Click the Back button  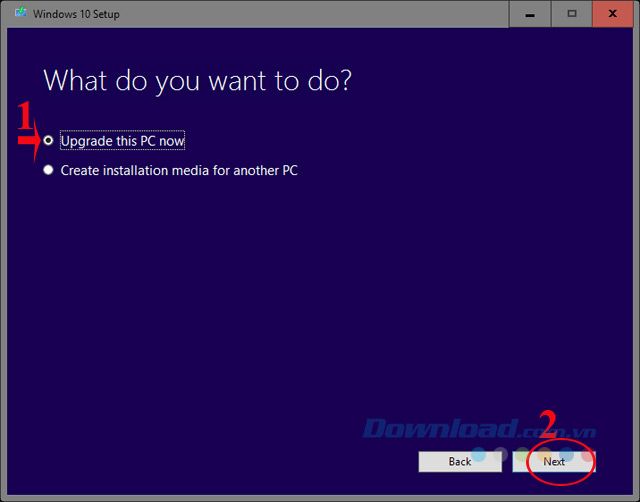pyautogui.click(x=460, y=462)
